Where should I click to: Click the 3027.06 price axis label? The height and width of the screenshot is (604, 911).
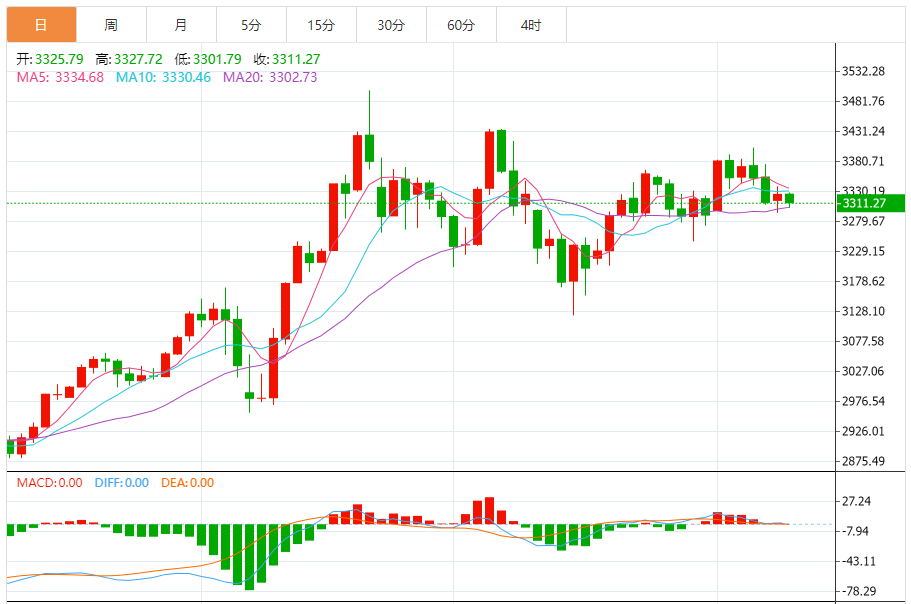tap(863, 371)
